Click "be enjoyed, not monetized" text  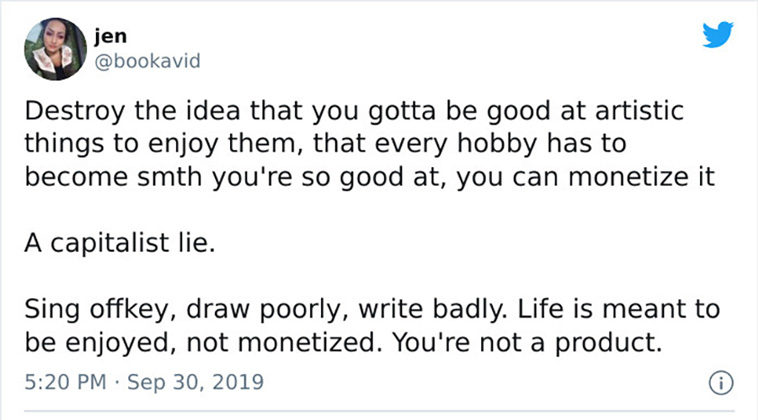(200, 342)
